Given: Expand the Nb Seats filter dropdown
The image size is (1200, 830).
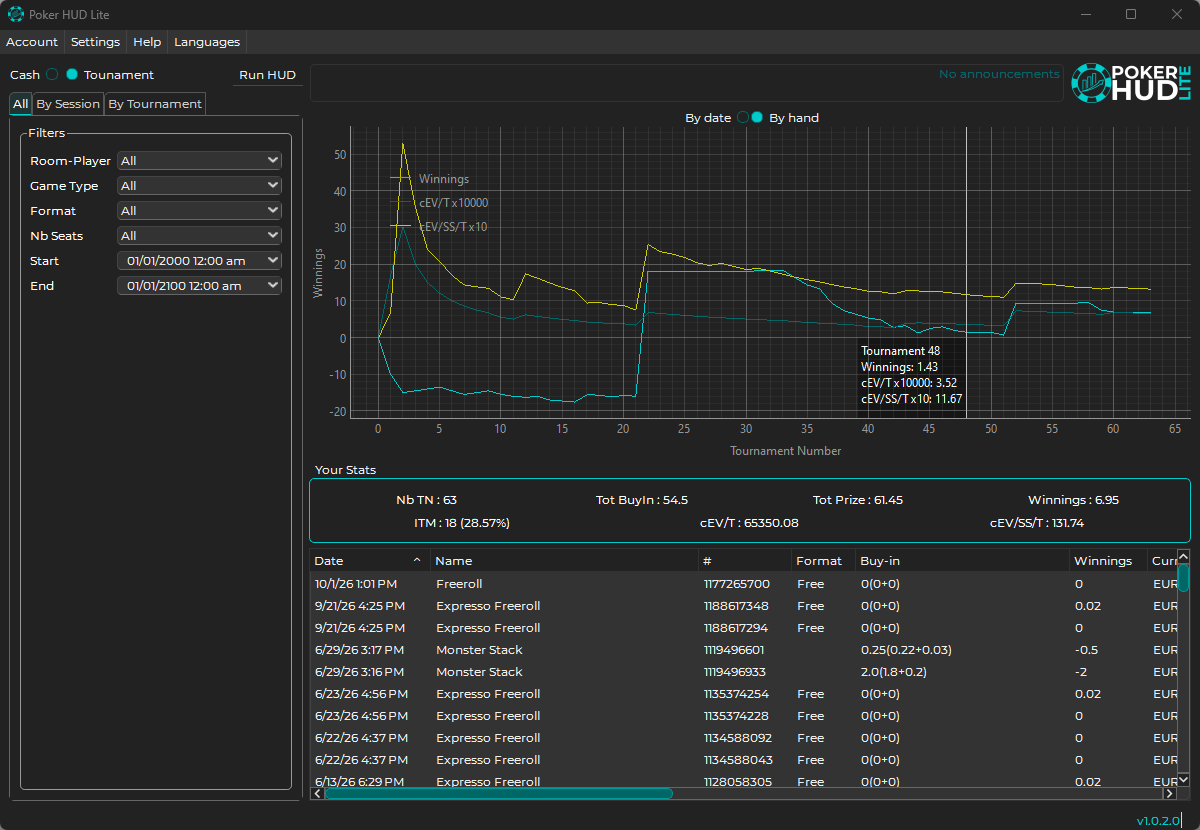Looking at the screenshot, I should (x=199, y=236).
